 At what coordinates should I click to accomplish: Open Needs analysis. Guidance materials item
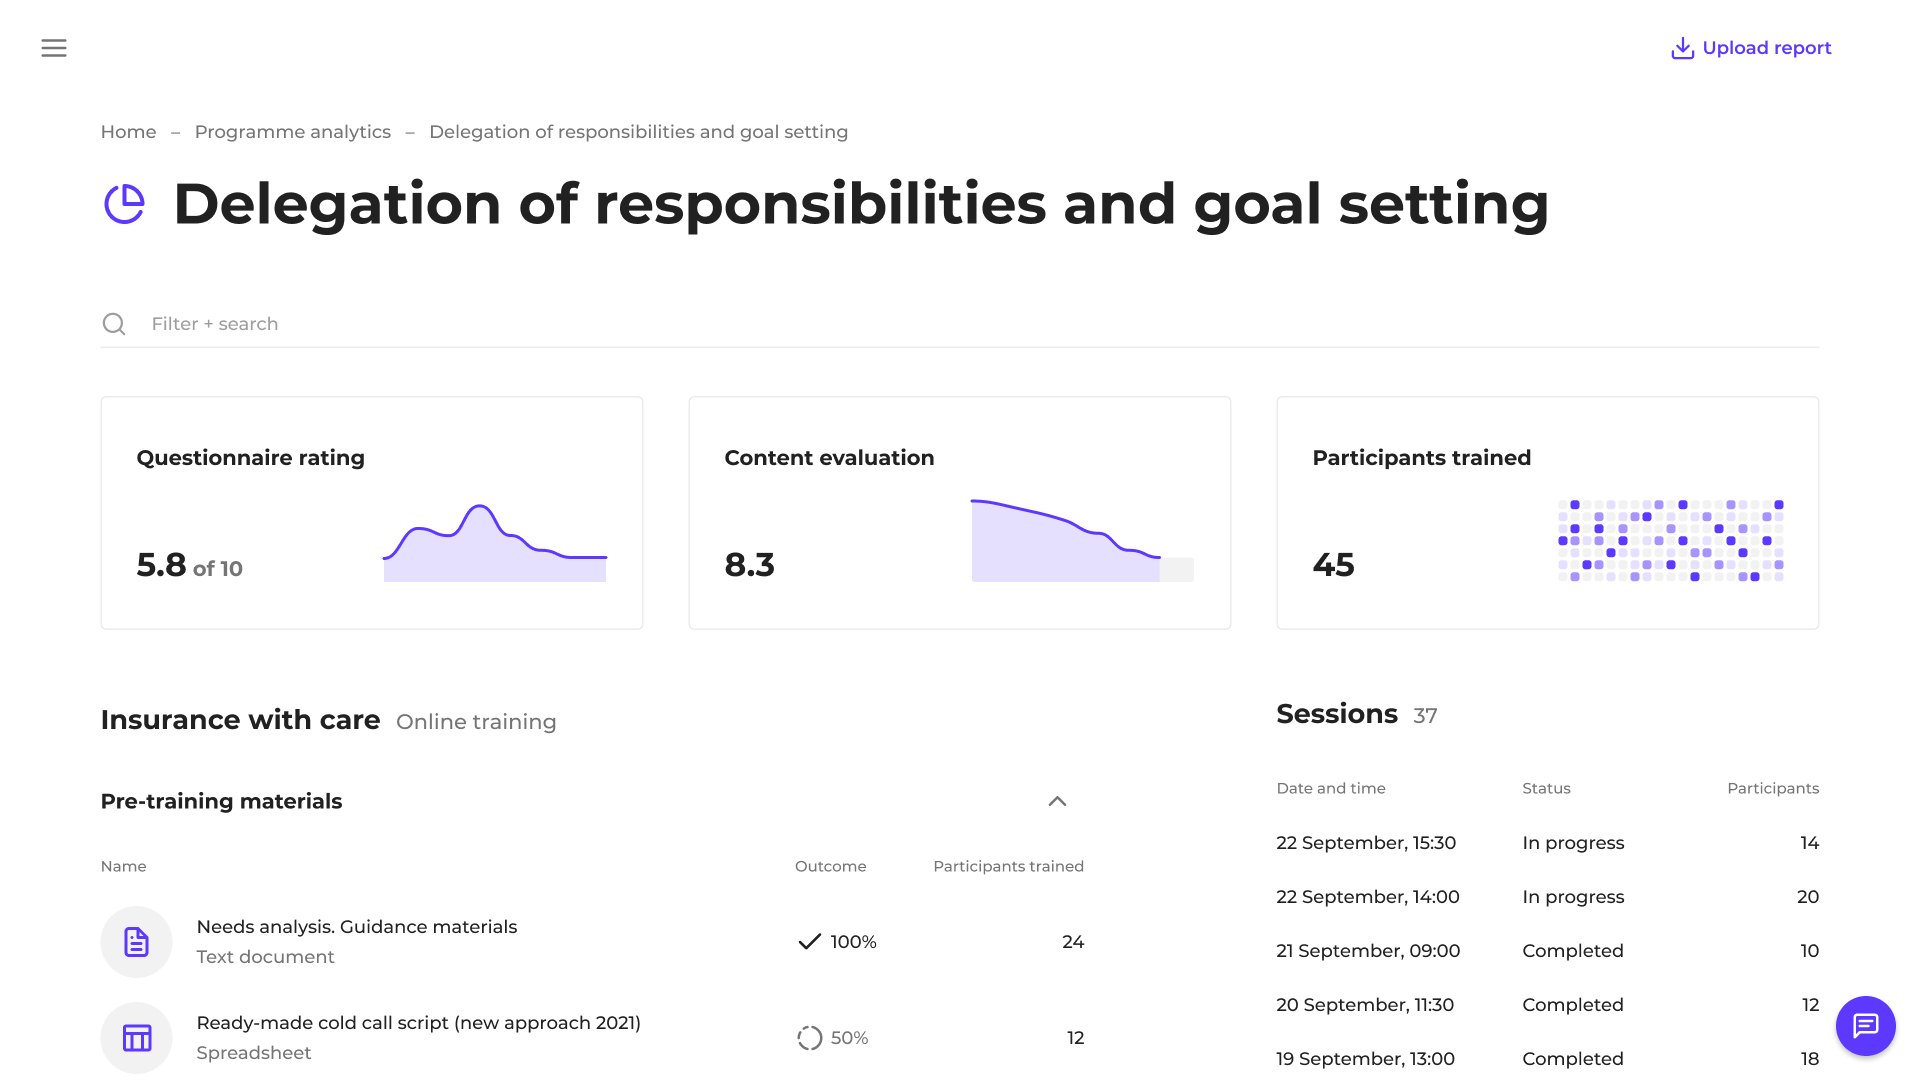(x=356, y=927)
